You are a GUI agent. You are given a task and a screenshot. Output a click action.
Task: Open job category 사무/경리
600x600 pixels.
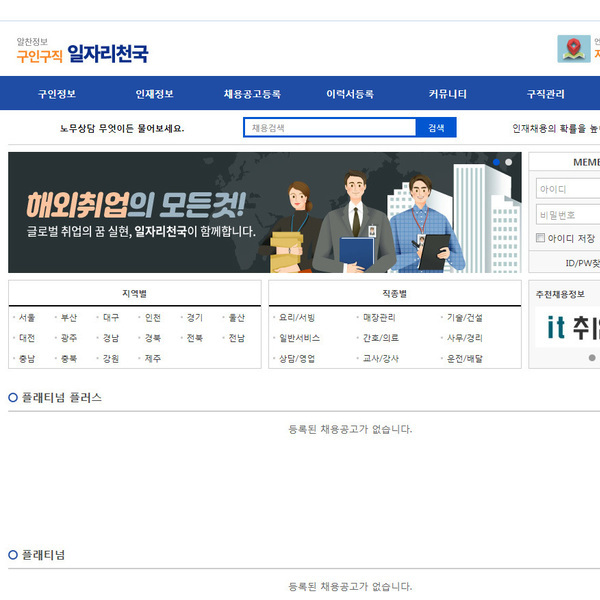pyautogui.click(x=465, y=338)
